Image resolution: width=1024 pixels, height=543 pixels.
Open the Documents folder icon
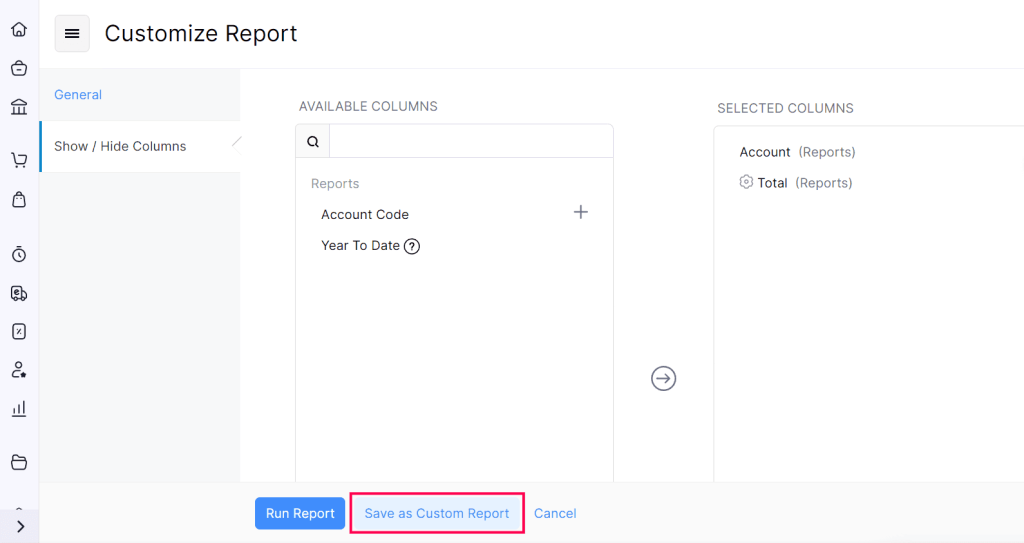(19, 462)
